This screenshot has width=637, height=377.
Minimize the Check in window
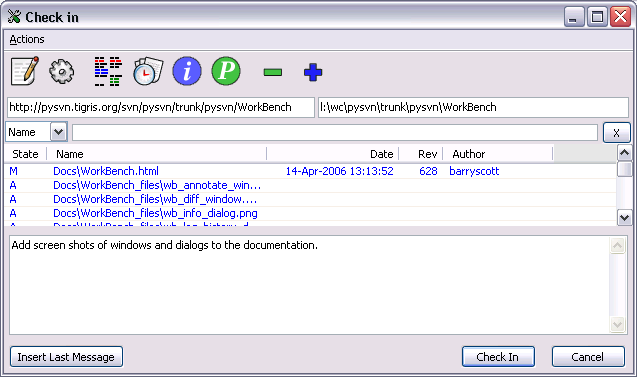tap(574, 17)
